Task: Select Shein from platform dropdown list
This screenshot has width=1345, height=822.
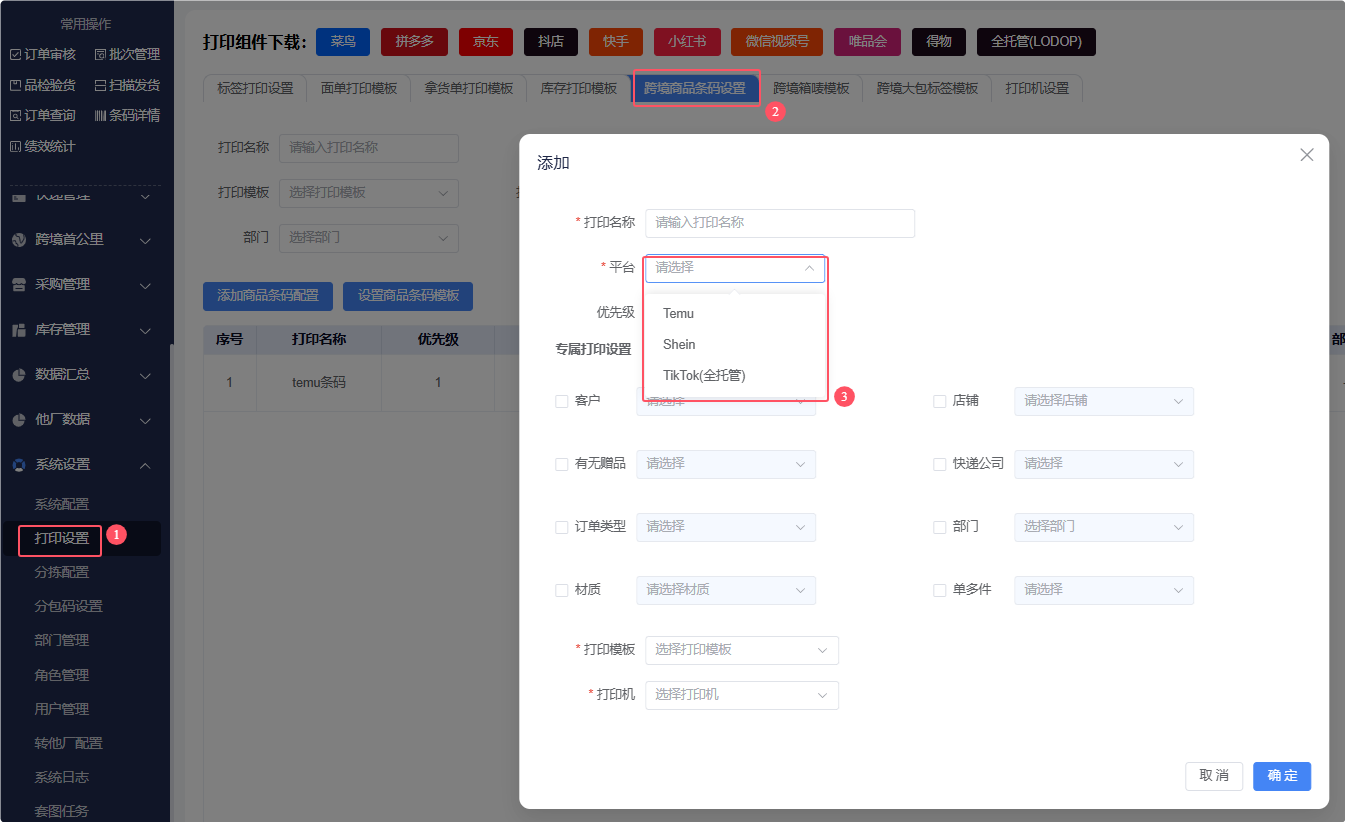Action: click(679, 344)
